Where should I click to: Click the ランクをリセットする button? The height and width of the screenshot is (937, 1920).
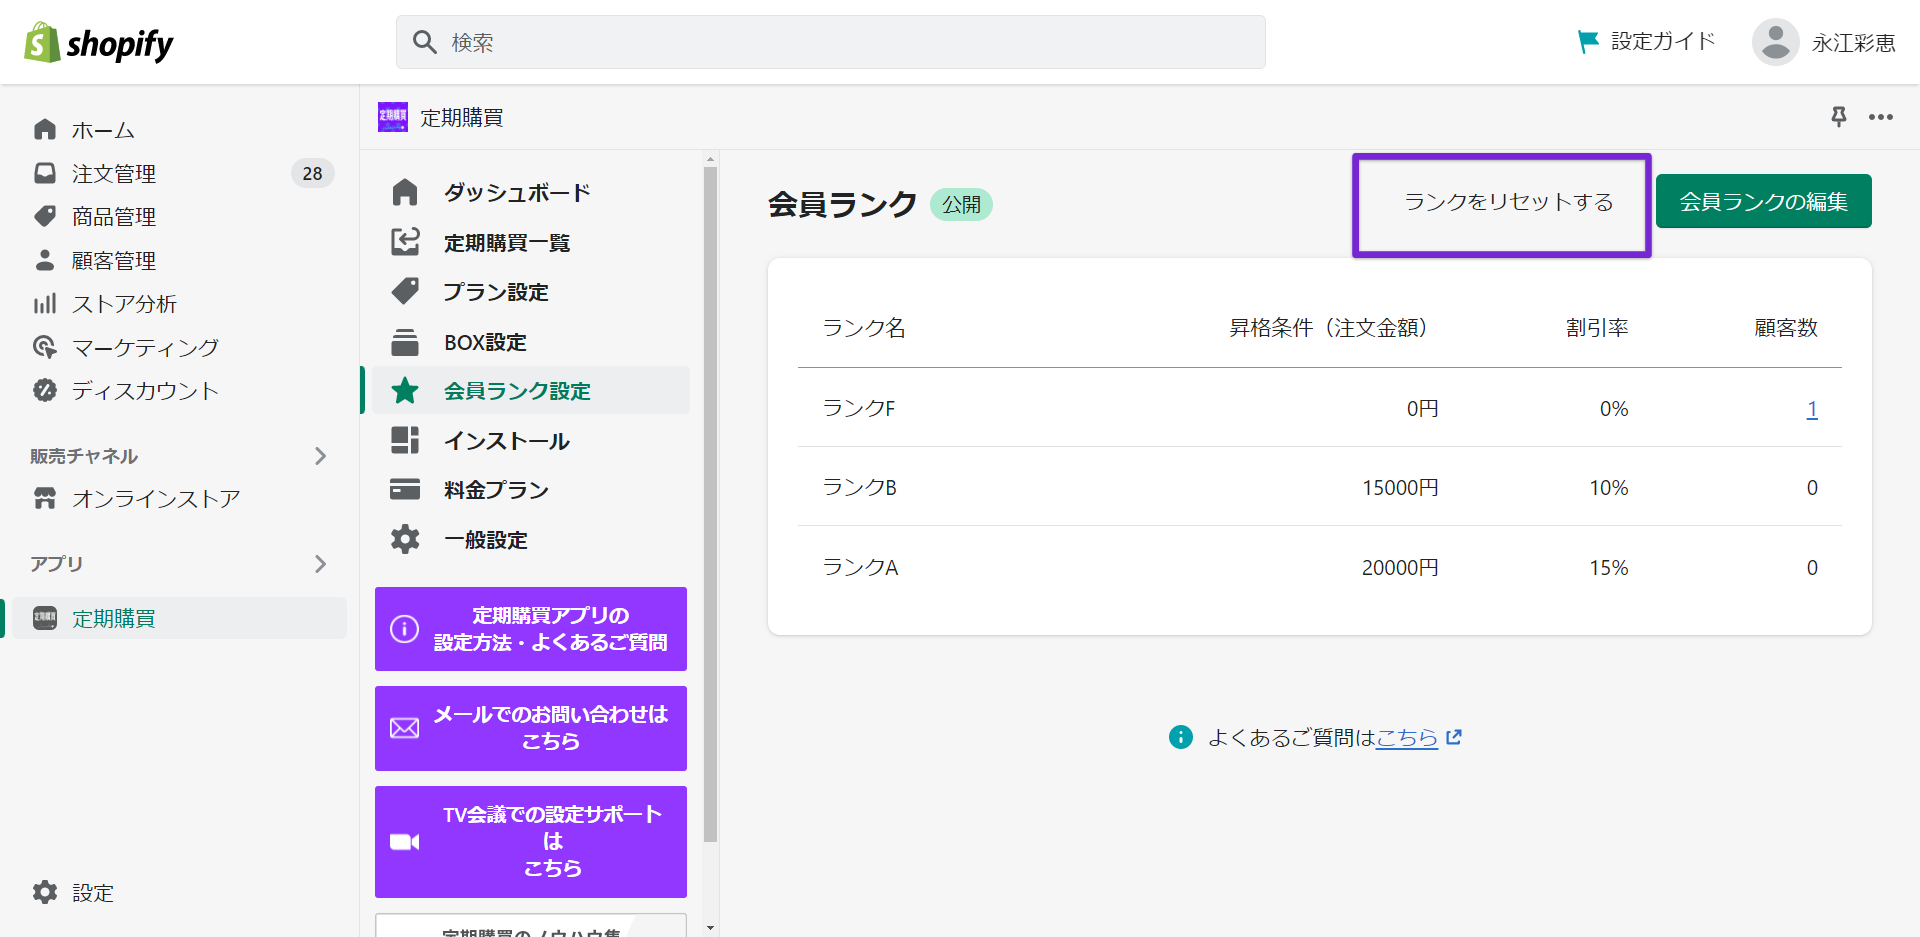coord(1508,202)
